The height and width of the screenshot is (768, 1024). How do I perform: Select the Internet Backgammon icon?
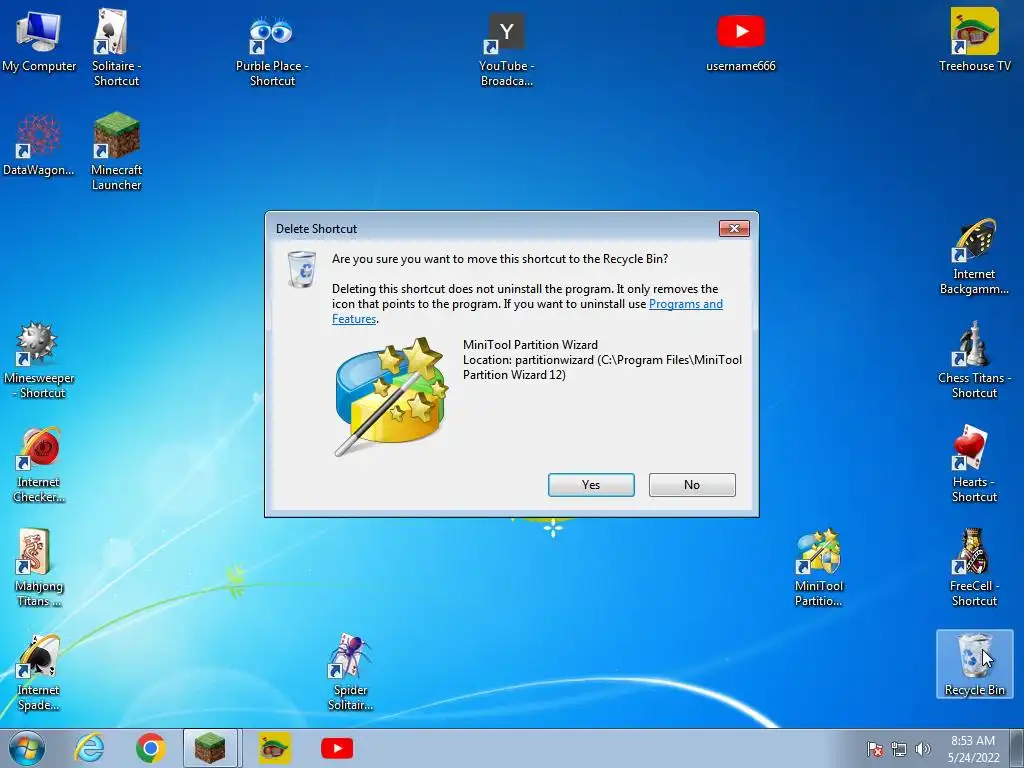pyautogui.click(x=974, y=257)
